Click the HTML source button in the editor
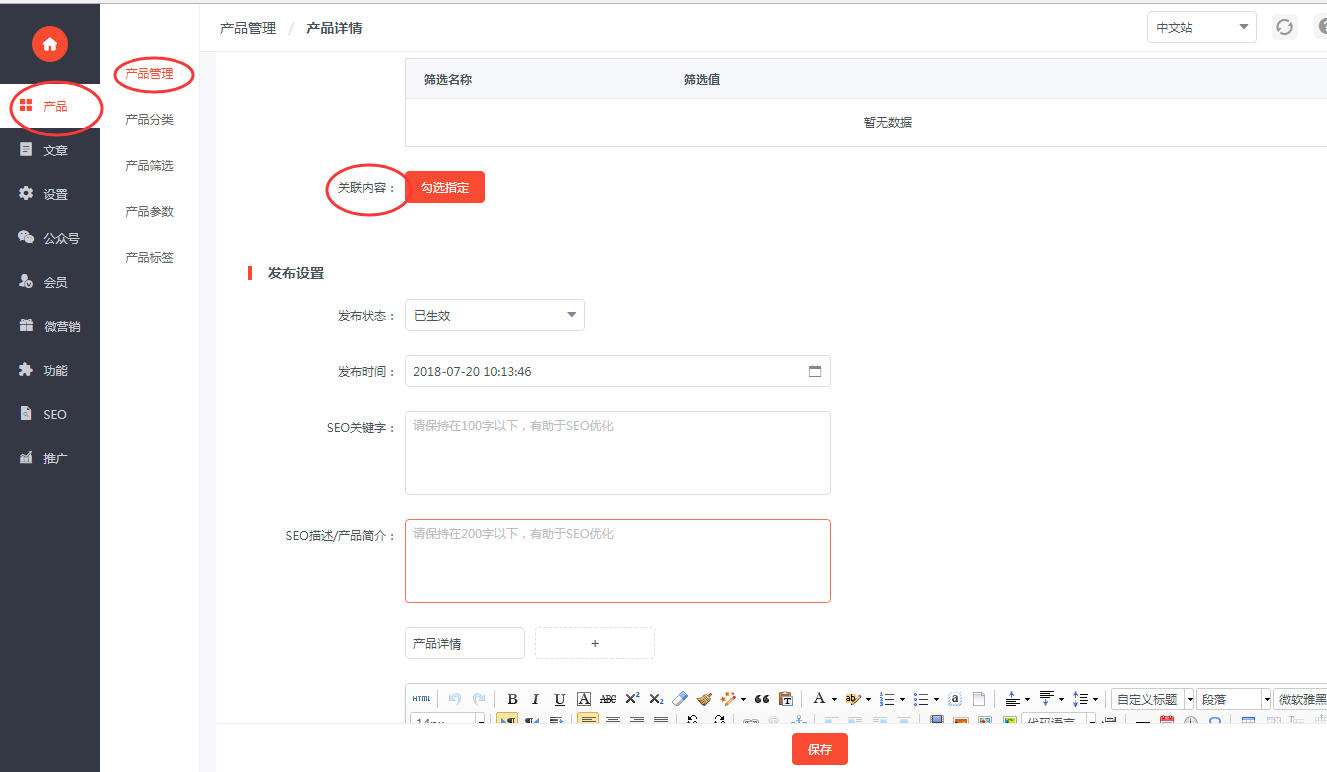Screen dimensions: 1327x772 point(421,699)
